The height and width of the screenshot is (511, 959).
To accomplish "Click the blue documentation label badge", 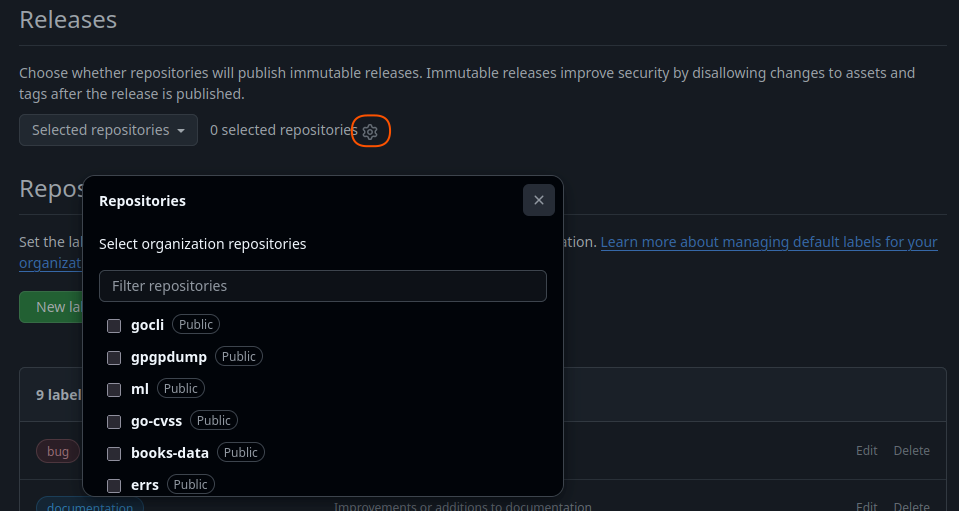I will point(90,505).
